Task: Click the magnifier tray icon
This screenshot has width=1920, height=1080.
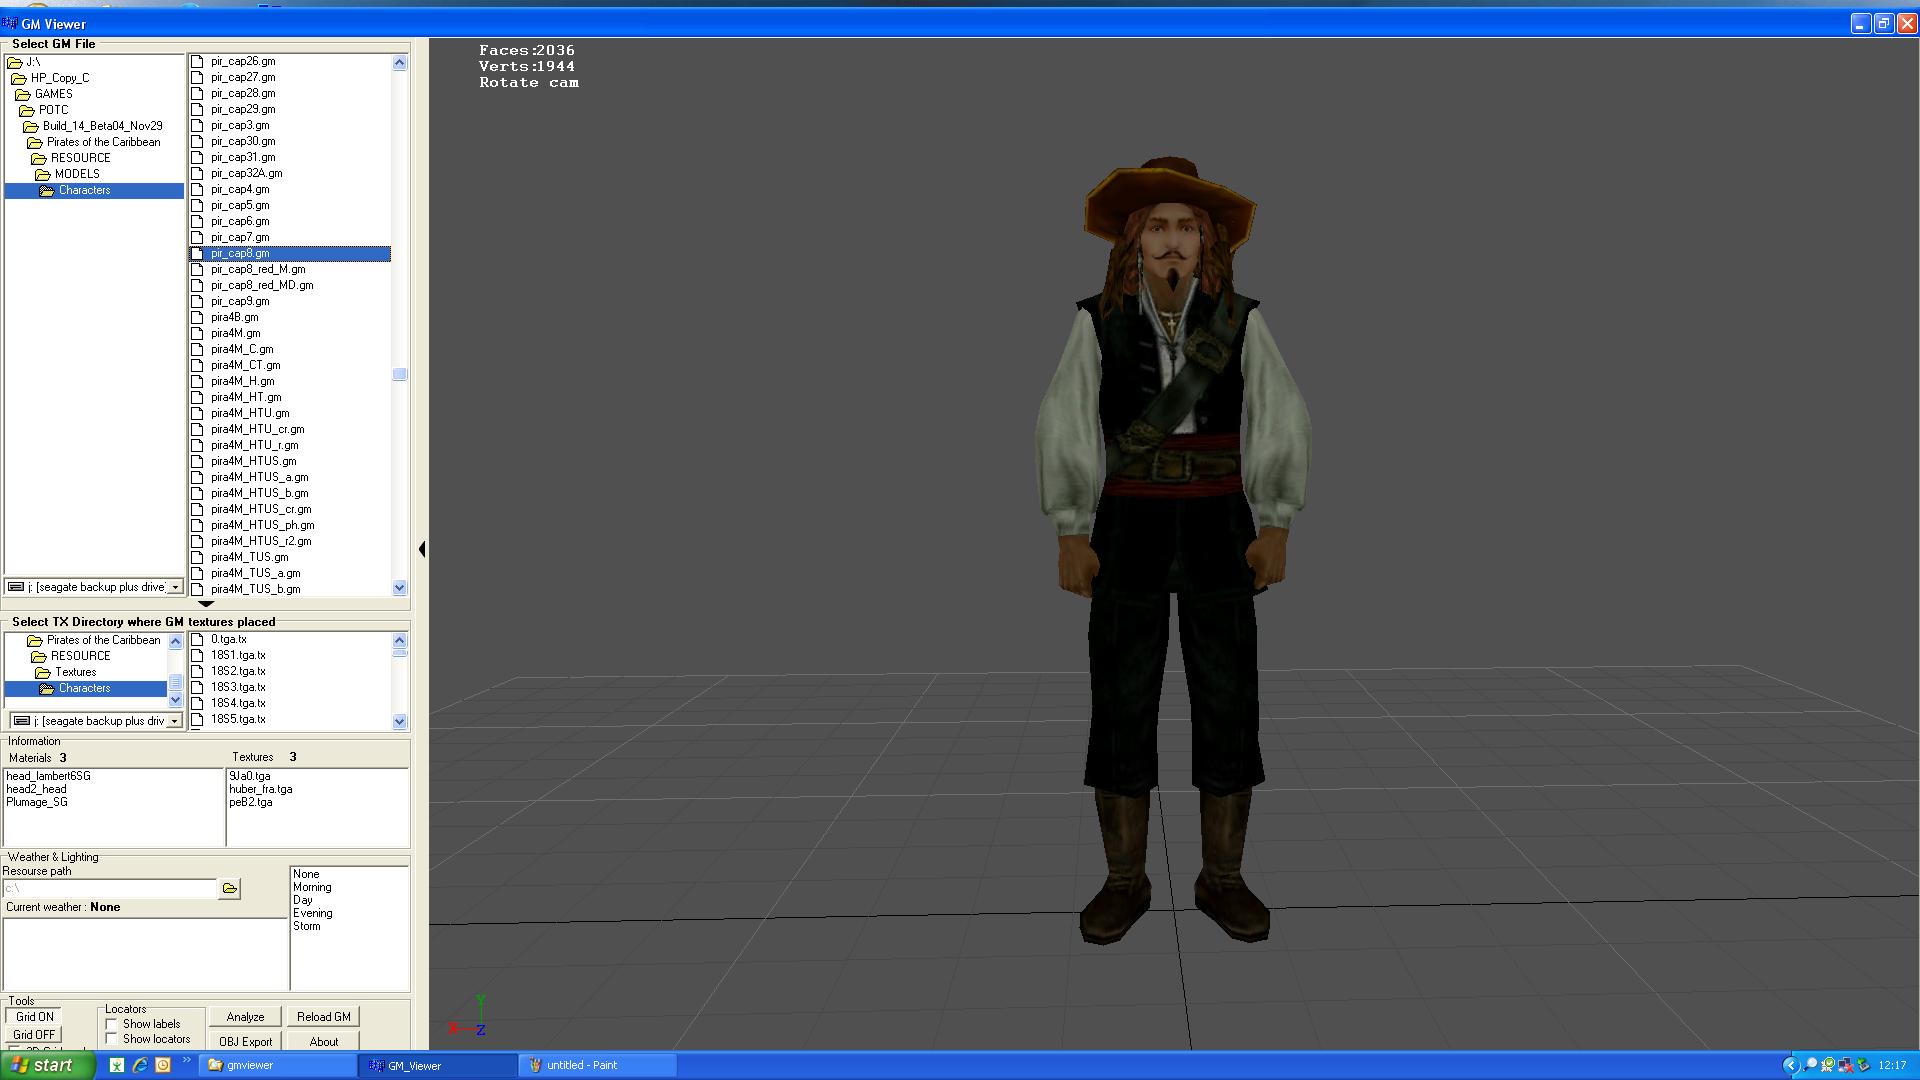Action: pos(1811,1065)
